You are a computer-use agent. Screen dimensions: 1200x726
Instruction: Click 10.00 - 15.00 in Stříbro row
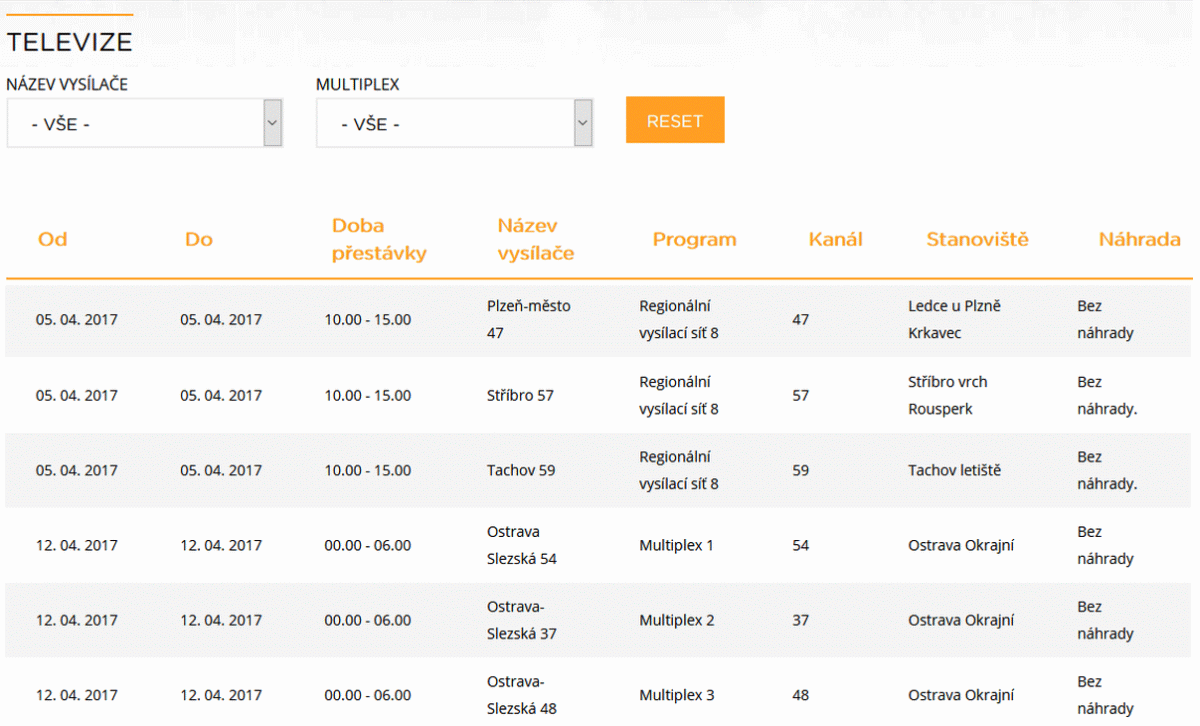coord(367,395)
